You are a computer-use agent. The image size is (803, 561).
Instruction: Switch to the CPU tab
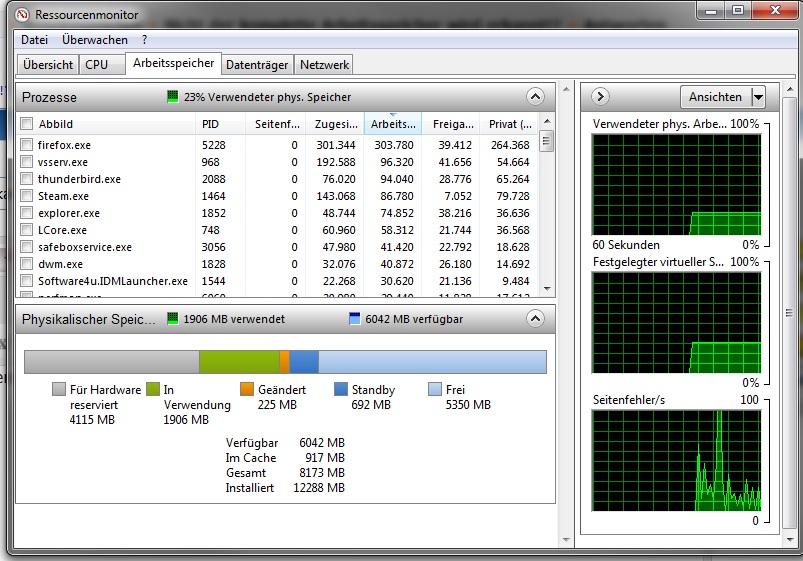102,65
